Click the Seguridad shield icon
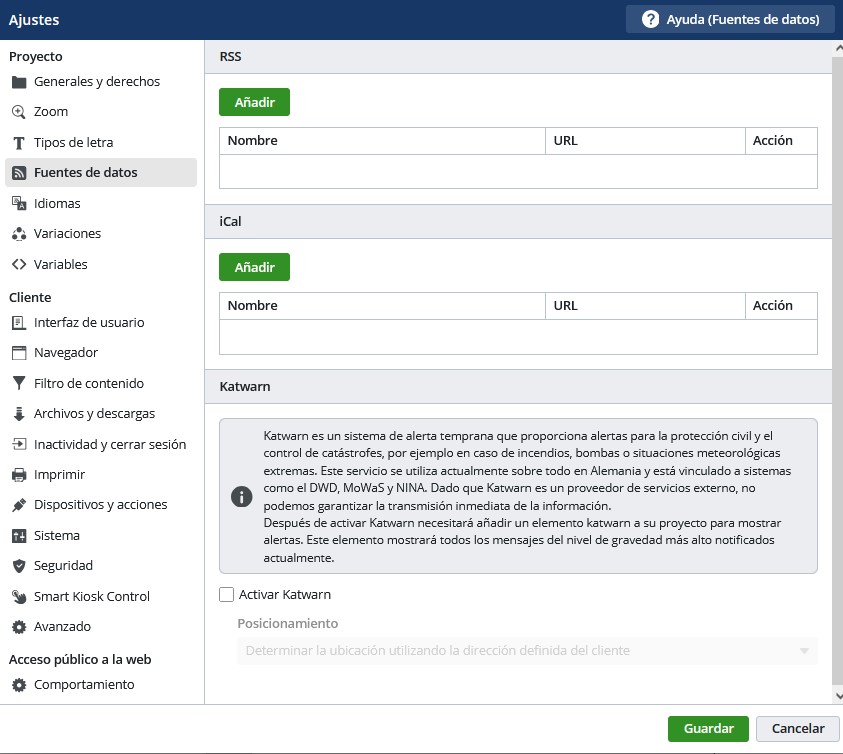This screenshot has width=843, height=754. [x=18, y=566]
